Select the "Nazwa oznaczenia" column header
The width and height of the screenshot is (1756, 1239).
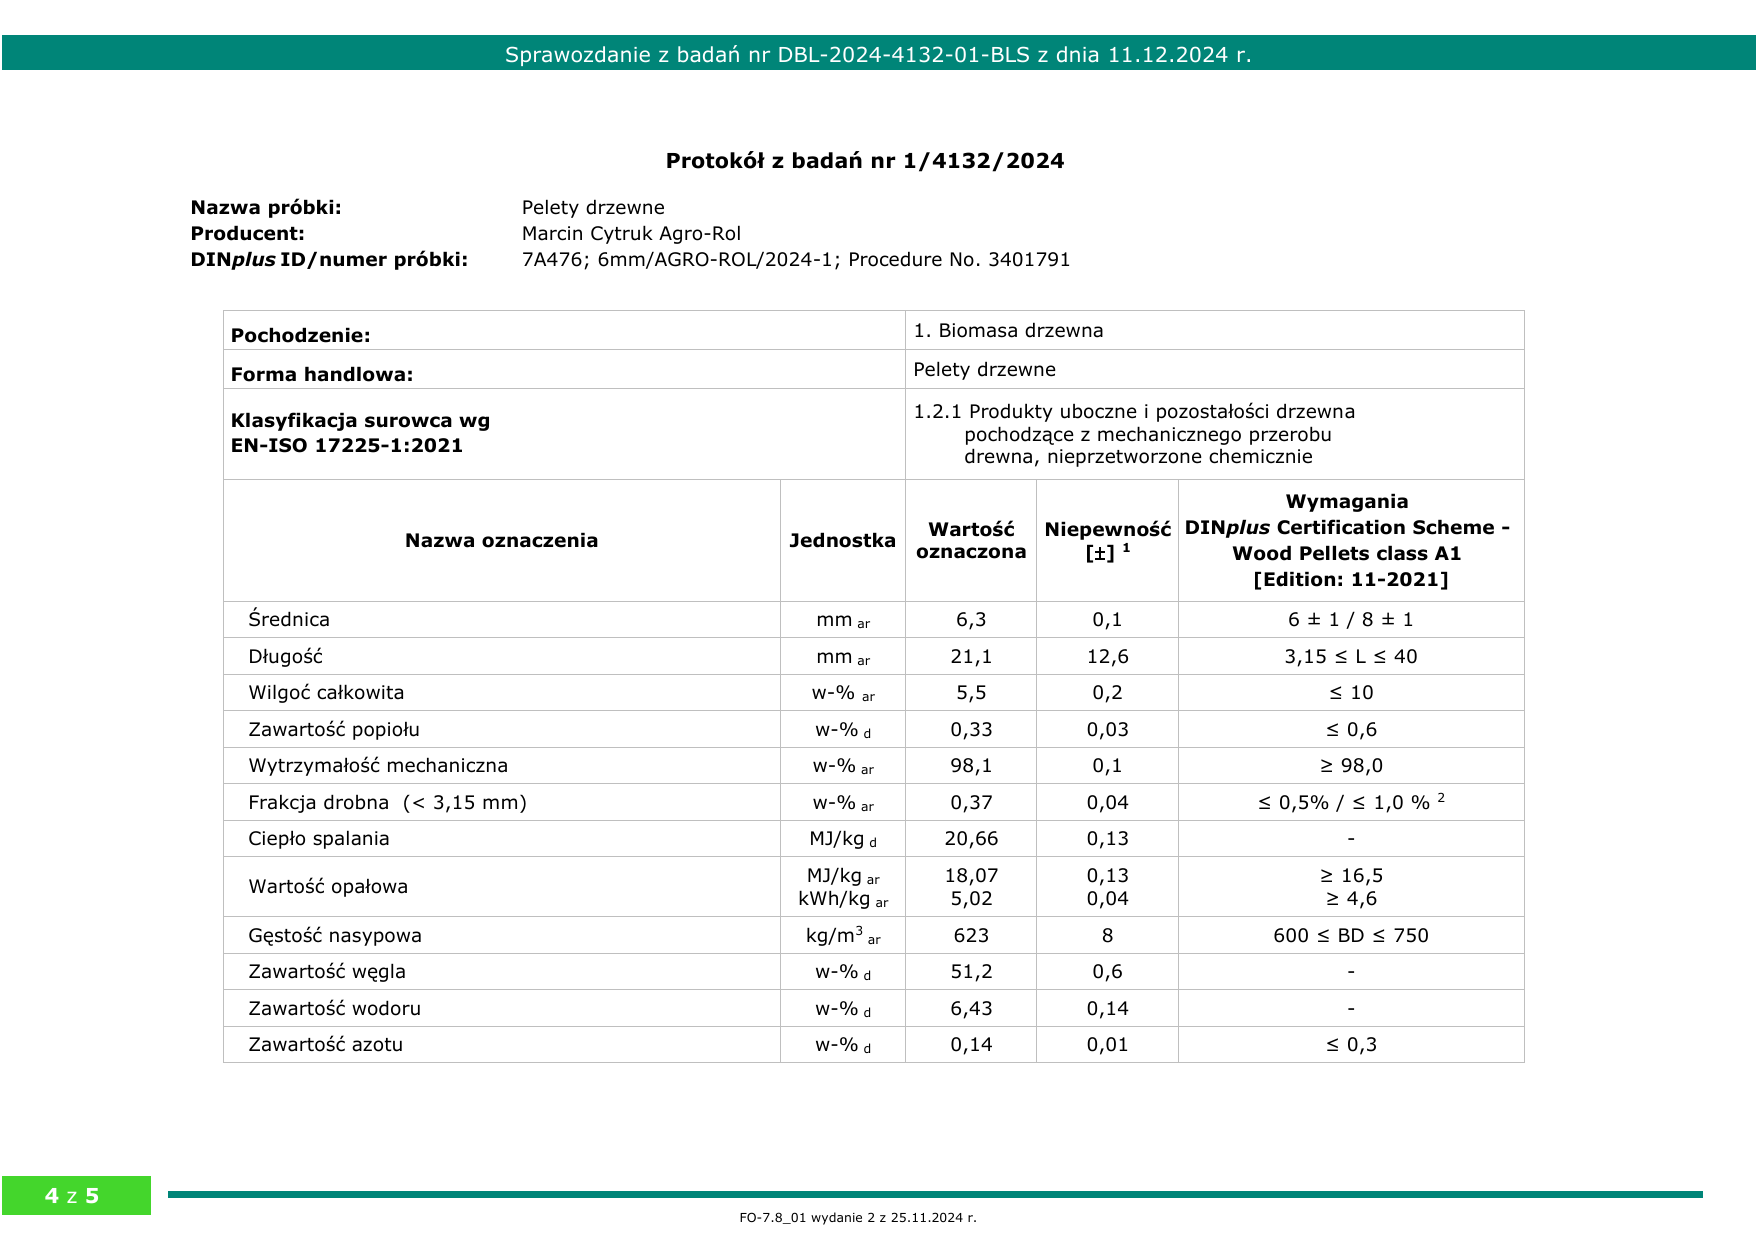pos(501,541)
